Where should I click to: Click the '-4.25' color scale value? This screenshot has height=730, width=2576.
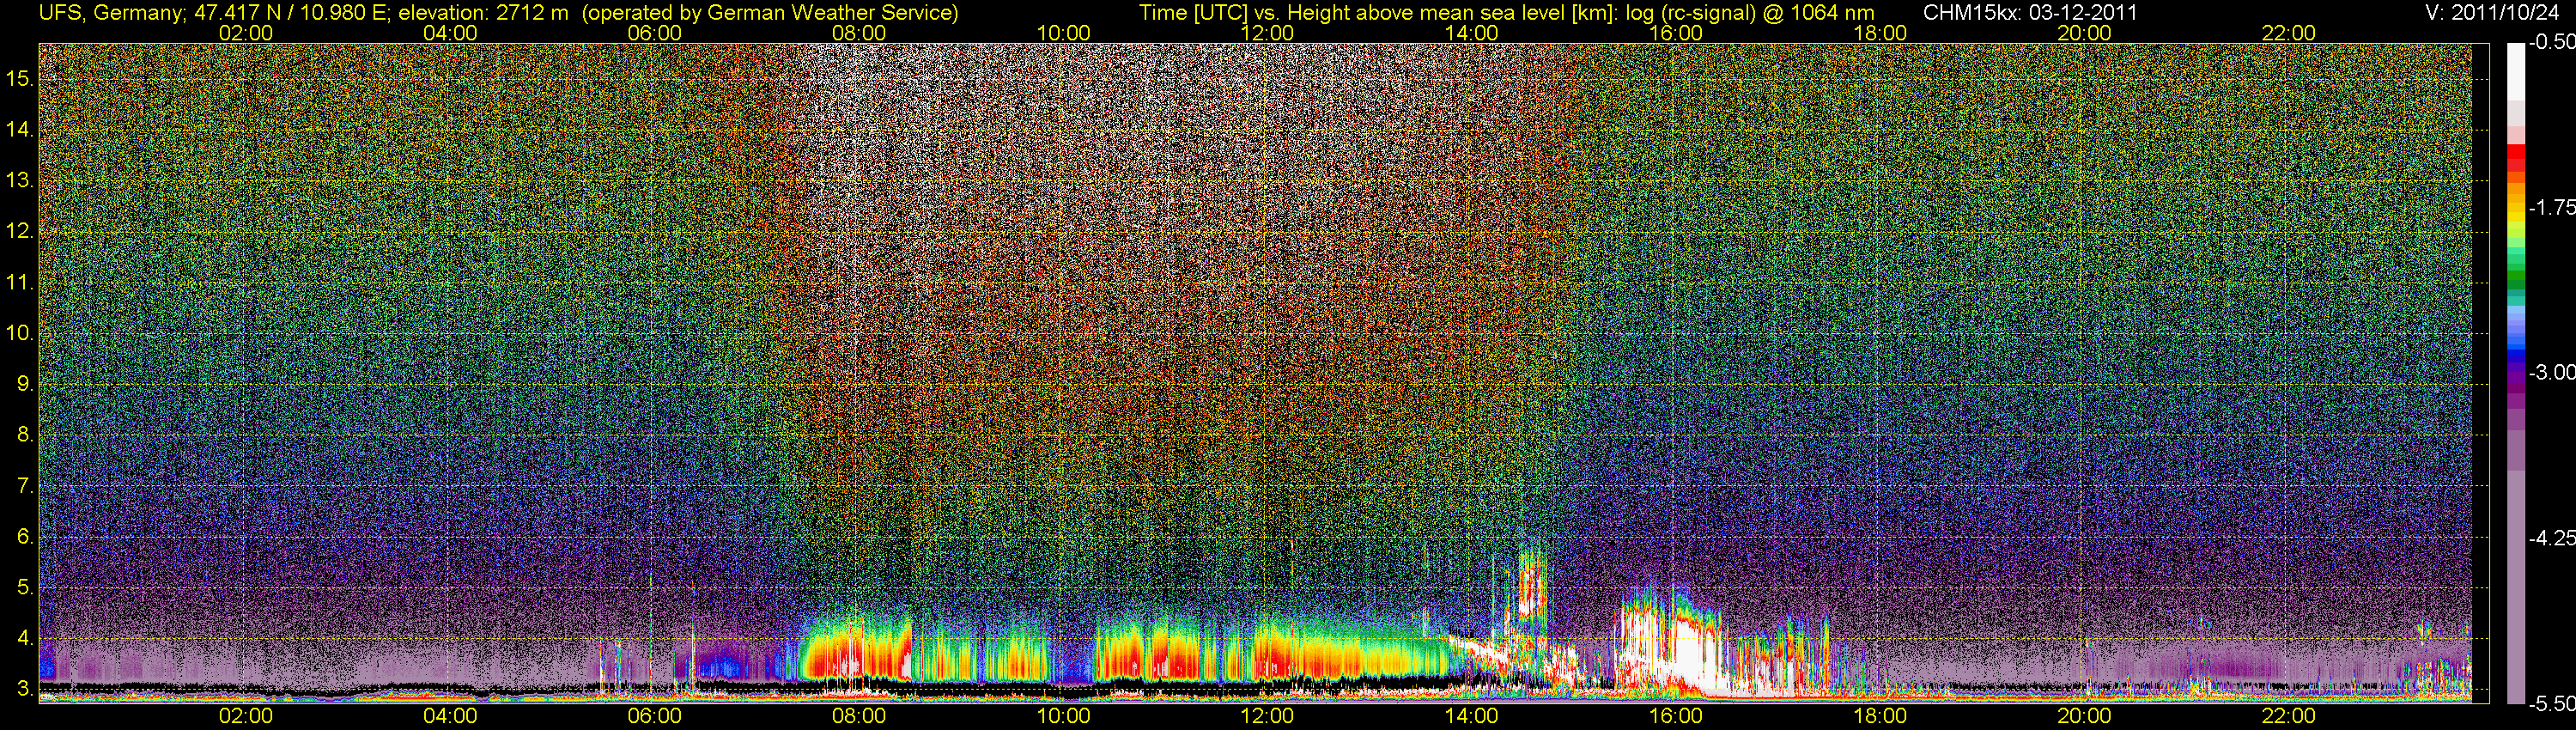click(x=2551, y=538)
